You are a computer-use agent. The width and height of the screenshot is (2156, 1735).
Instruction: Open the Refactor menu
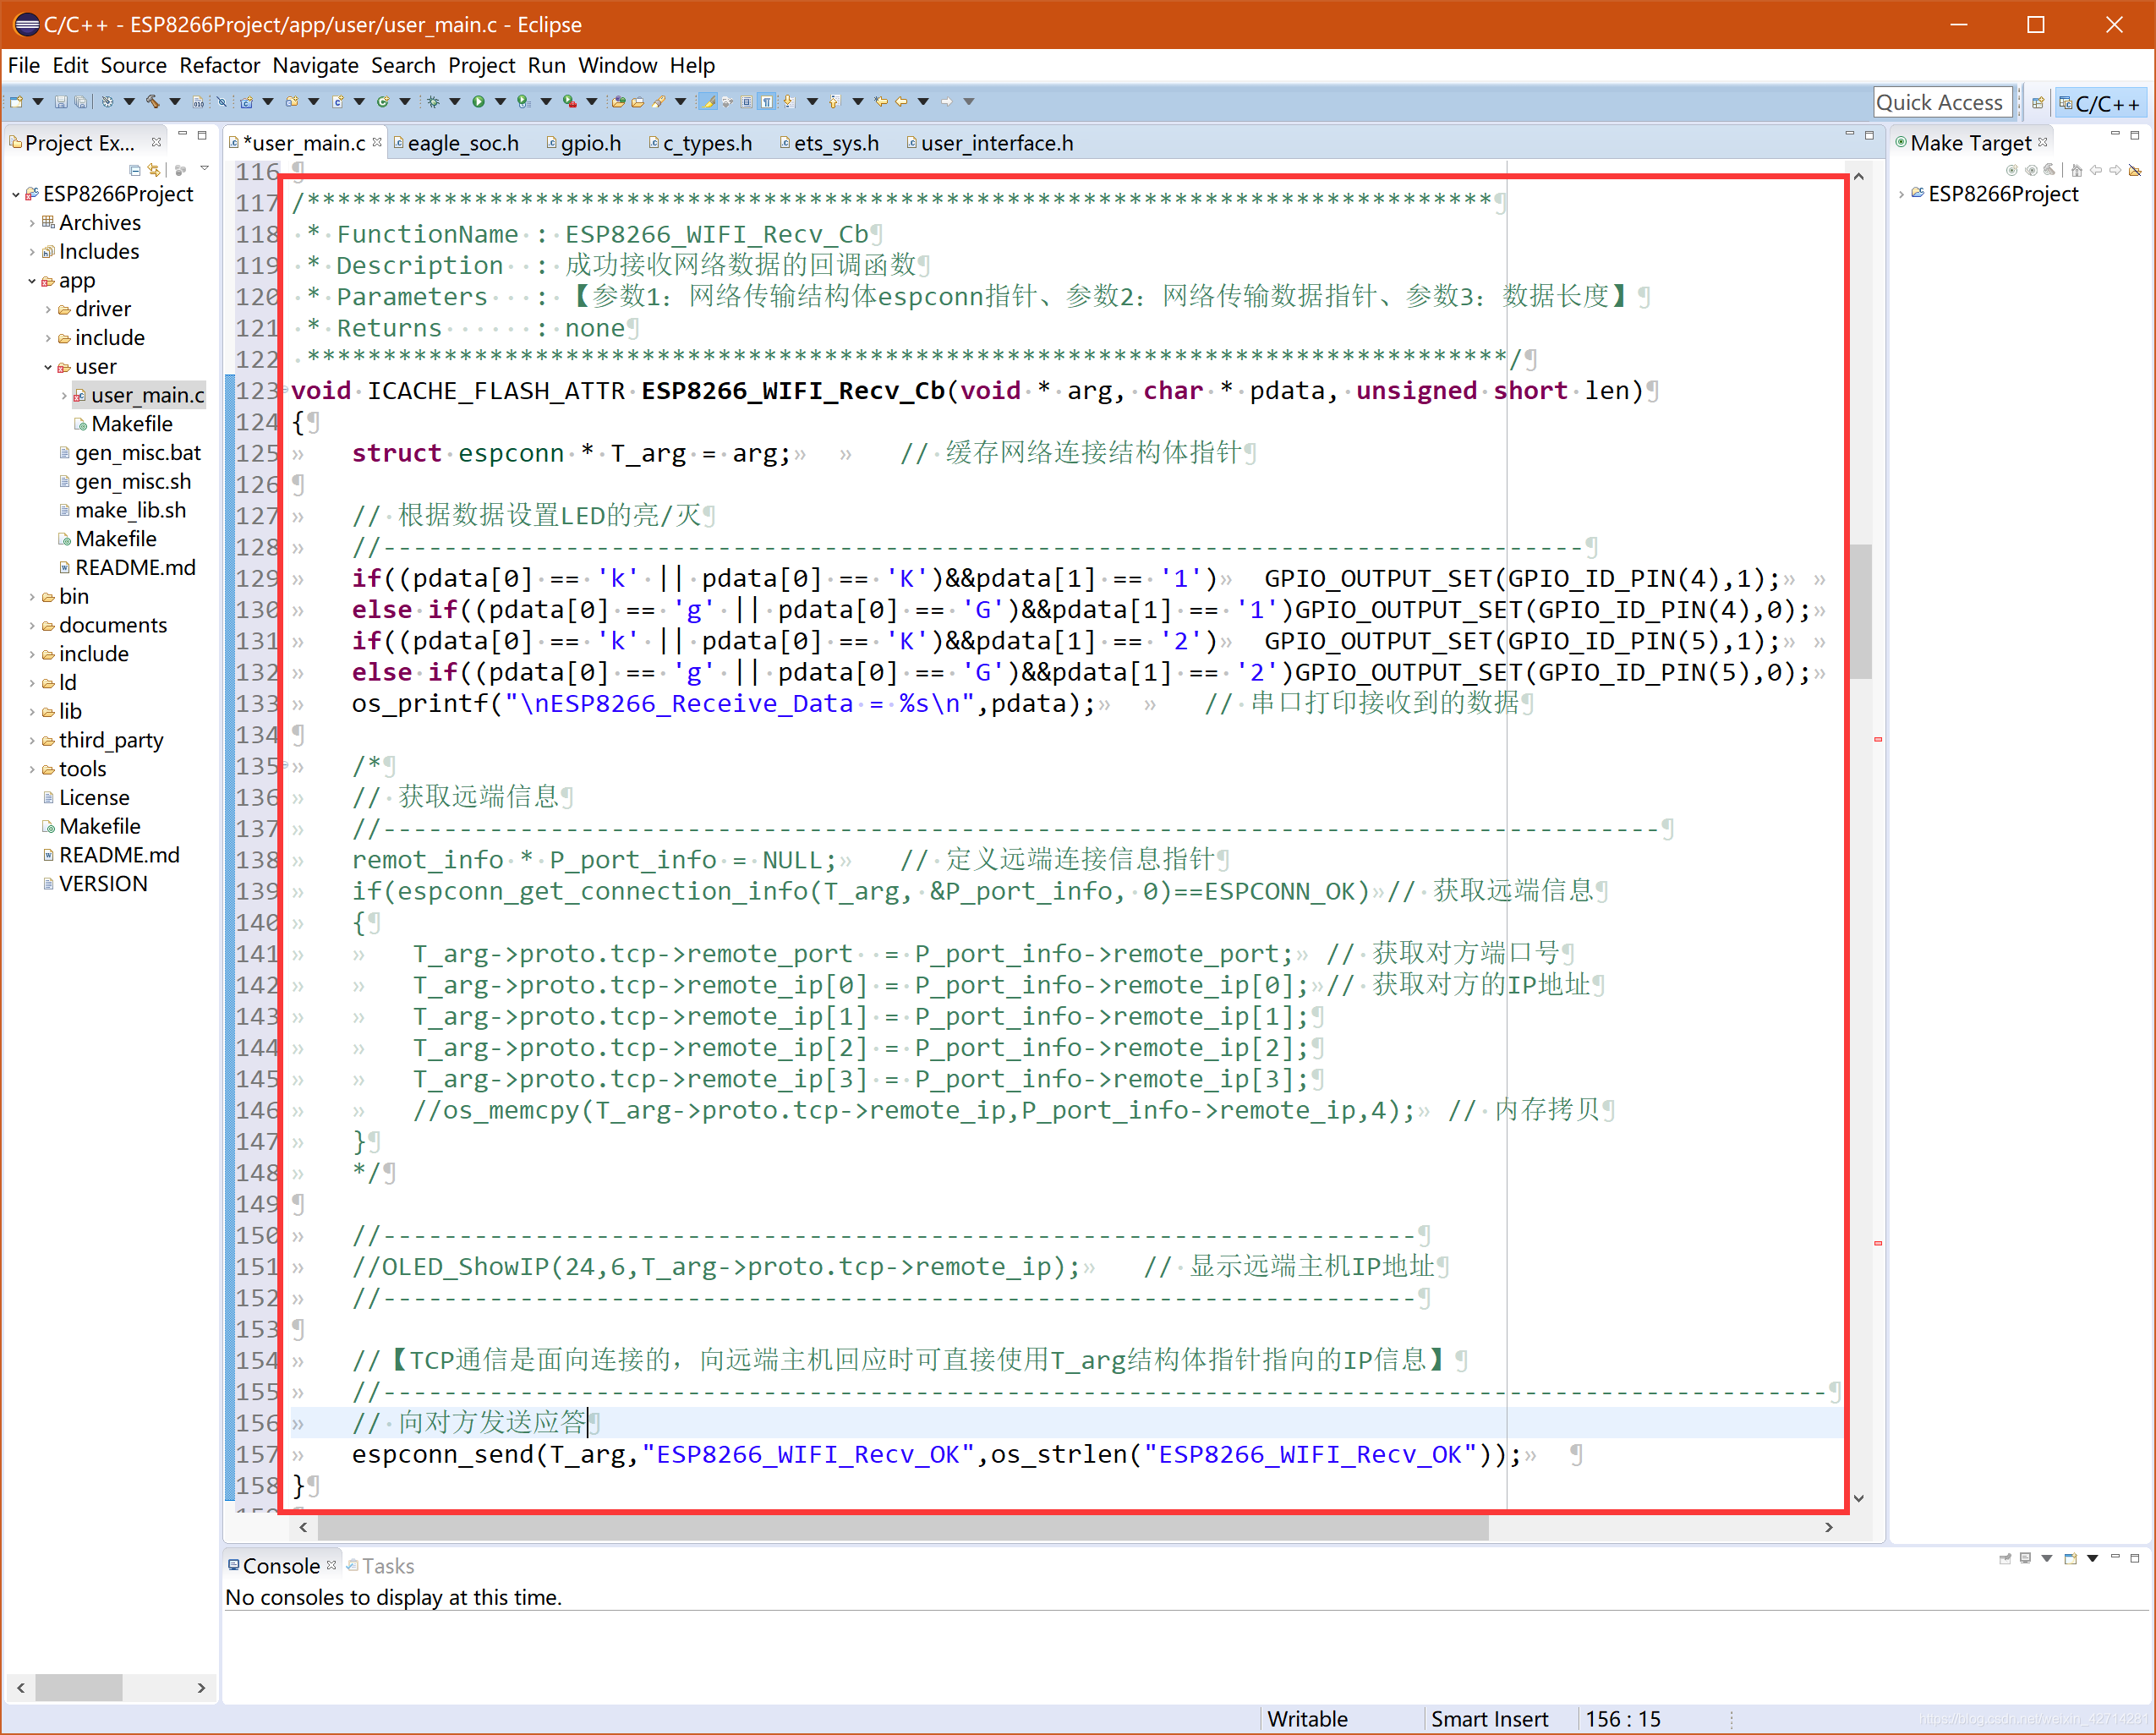[219, 66]
